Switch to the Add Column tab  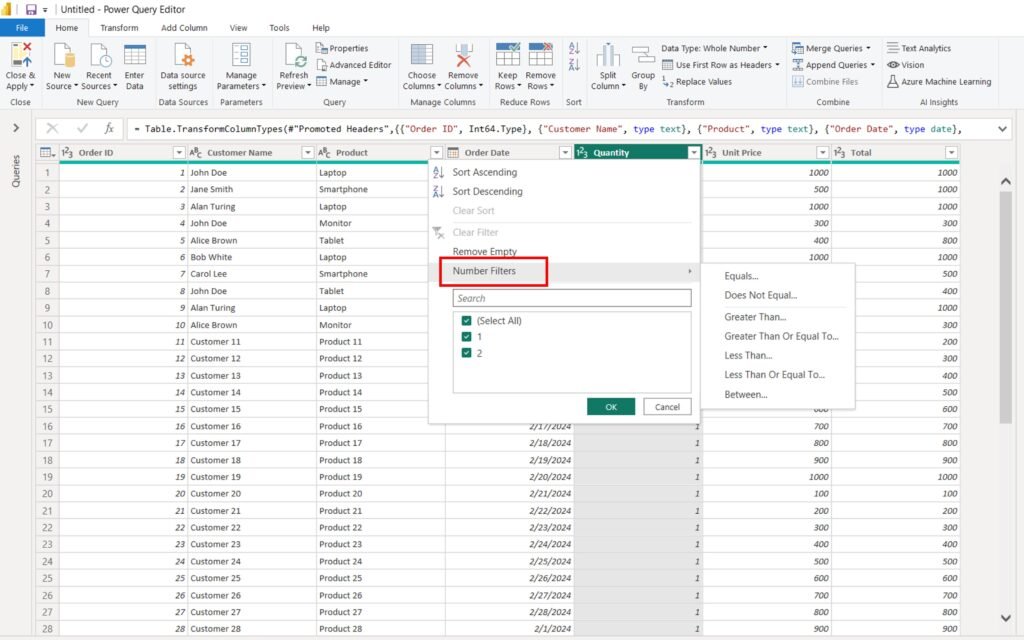(x=184, y=27)
